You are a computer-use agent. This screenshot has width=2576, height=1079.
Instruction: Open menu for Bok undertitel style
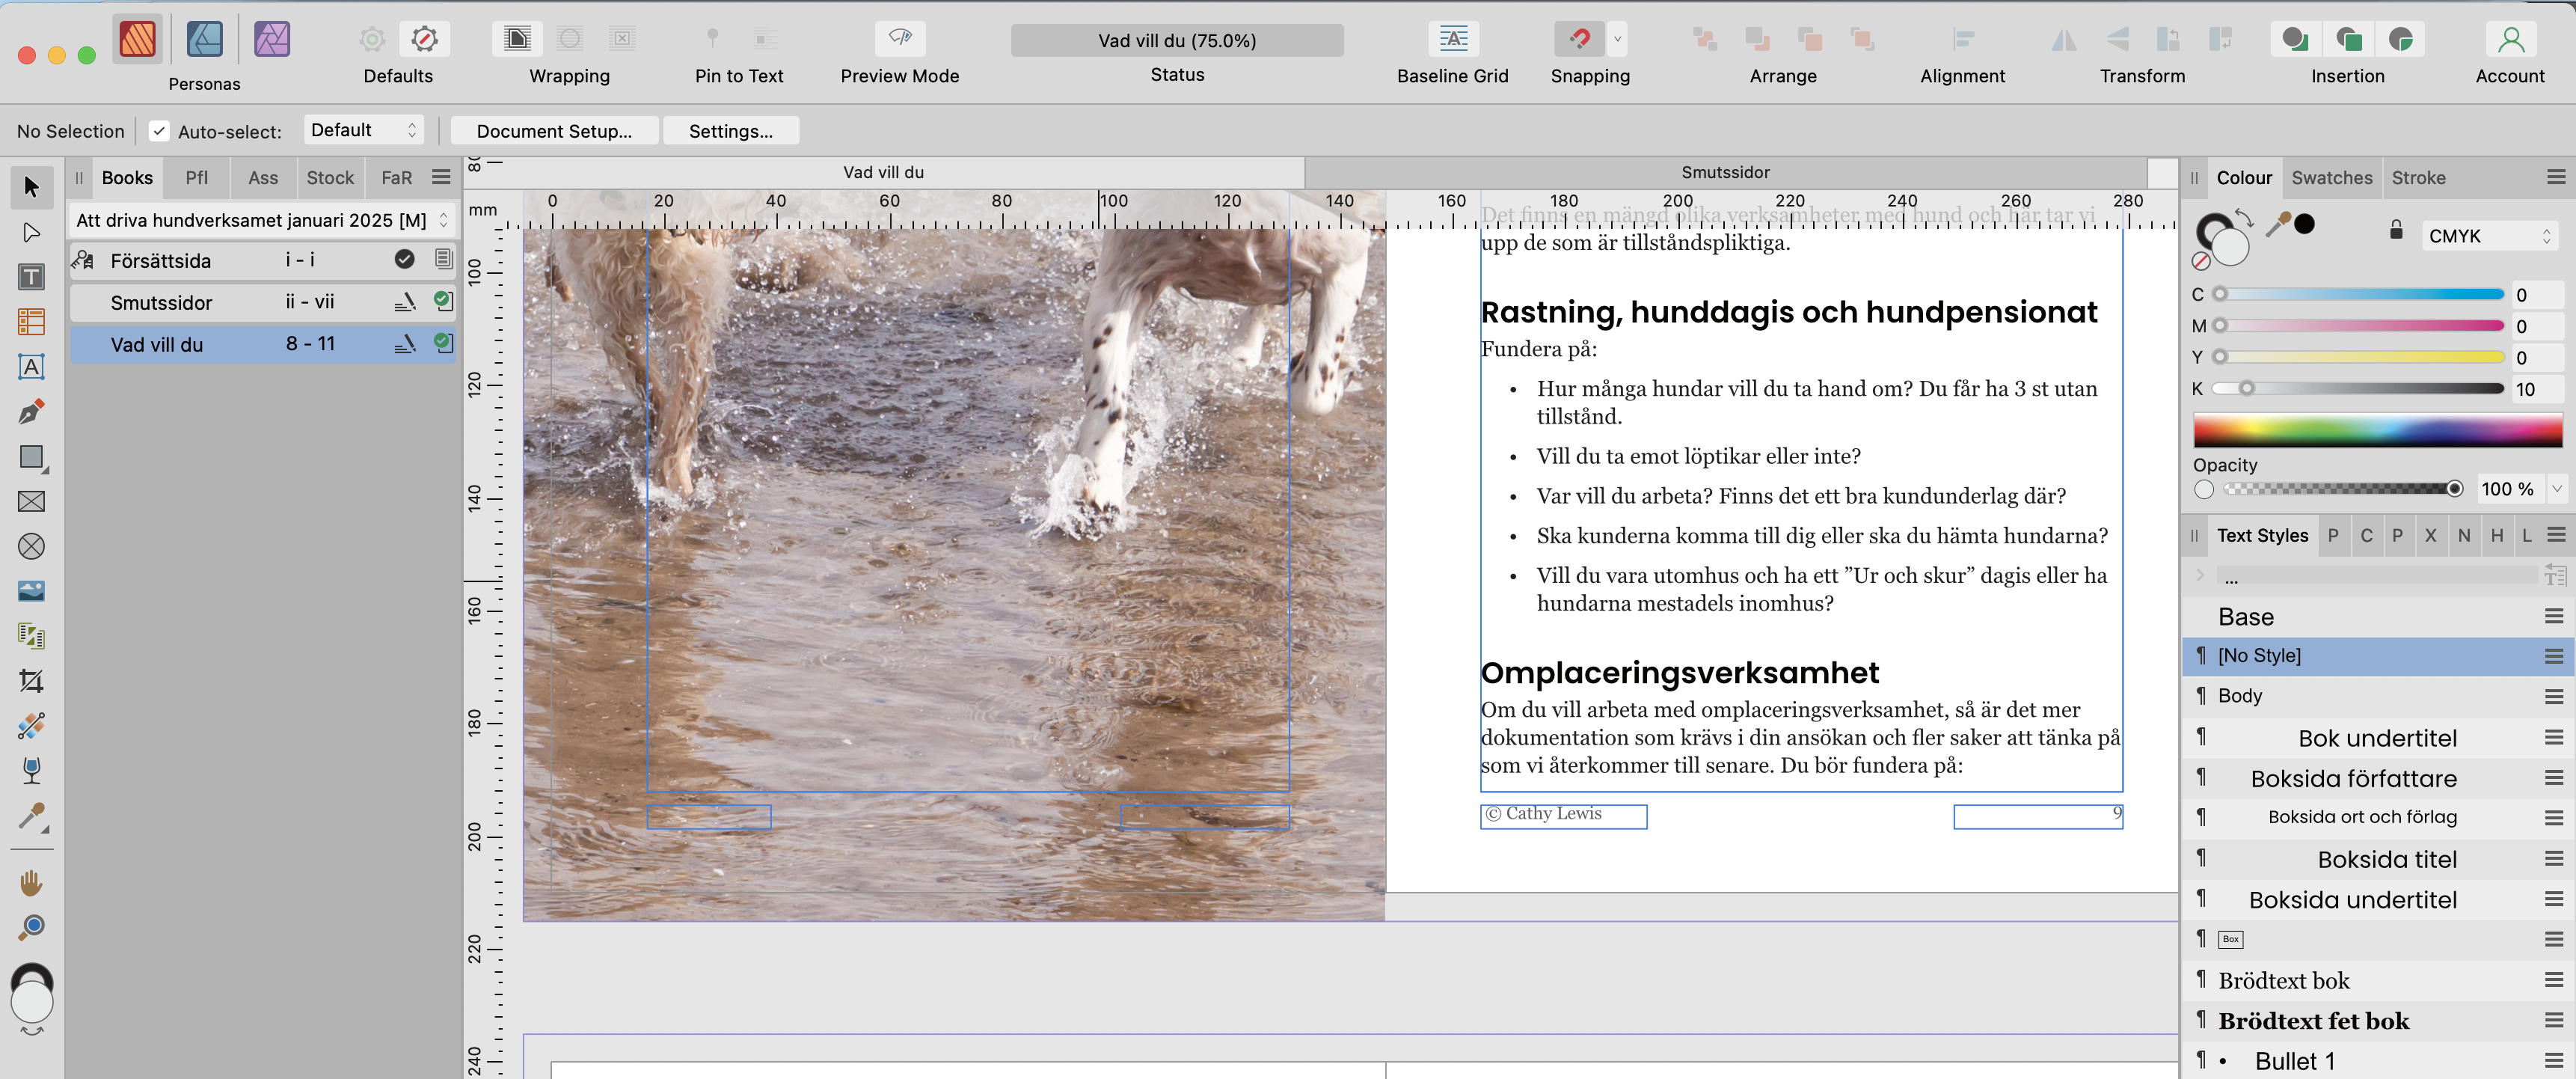click(2554, 738)
